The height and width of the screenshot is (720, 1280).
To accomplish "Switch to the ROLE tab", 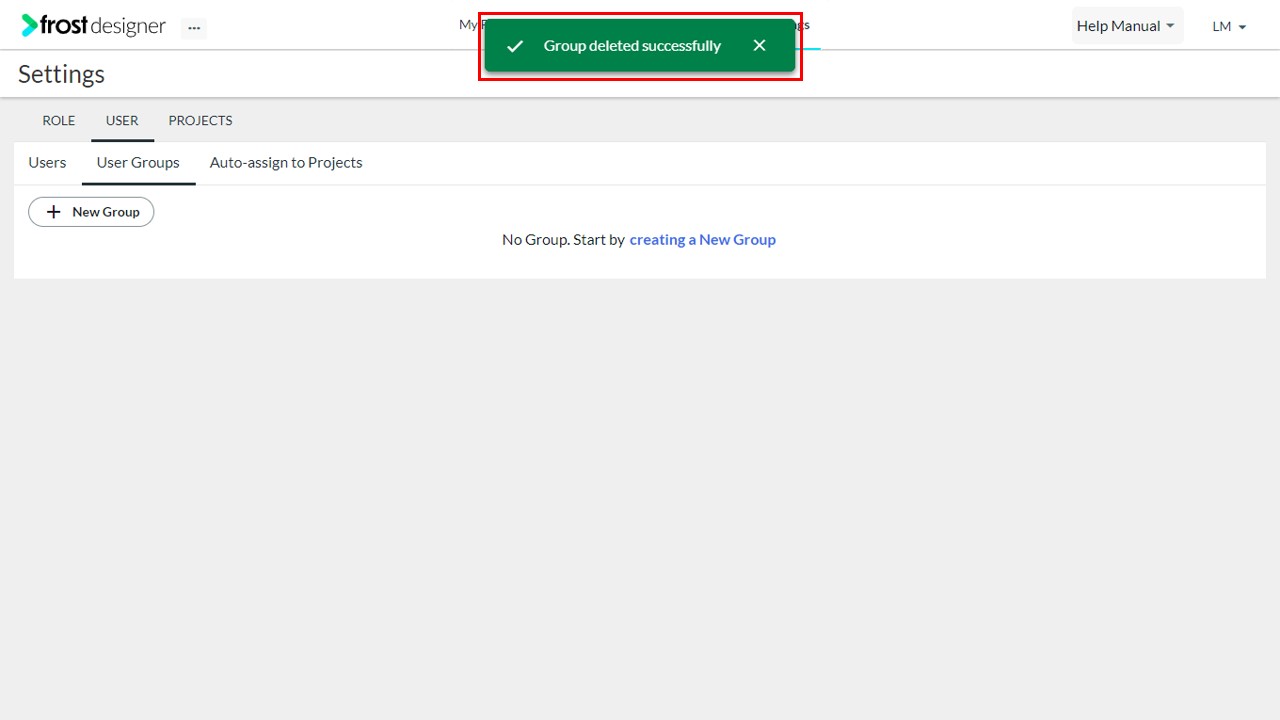I will 59,120.
